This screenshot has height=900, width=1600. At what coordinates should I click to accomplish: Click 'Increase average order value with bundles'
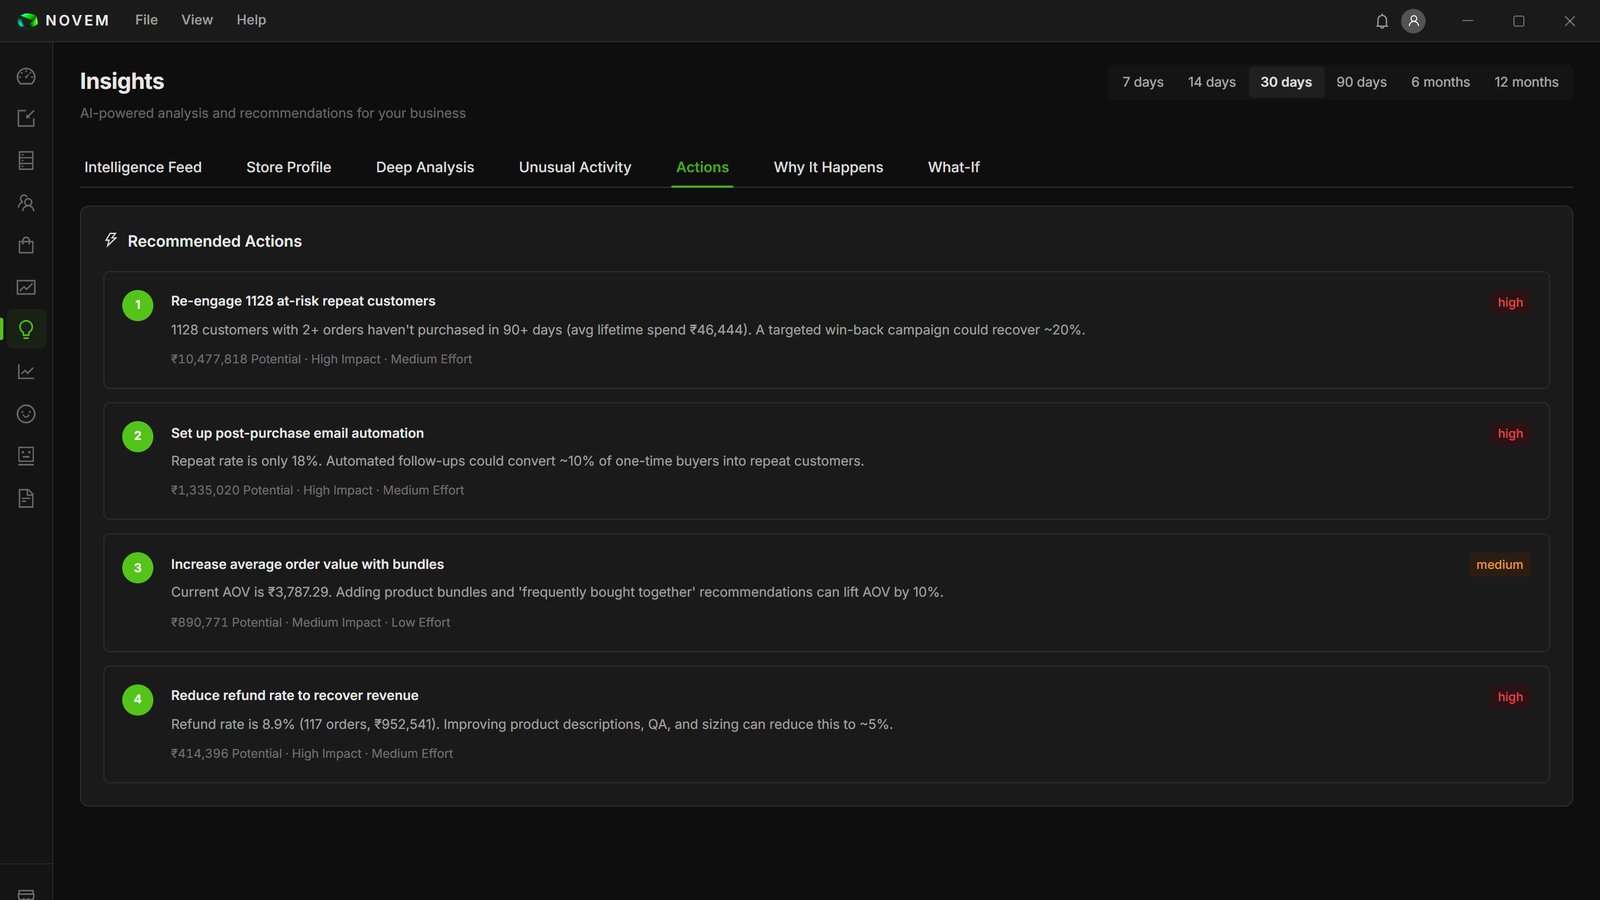pyautogui.click(x=307, y=564)
